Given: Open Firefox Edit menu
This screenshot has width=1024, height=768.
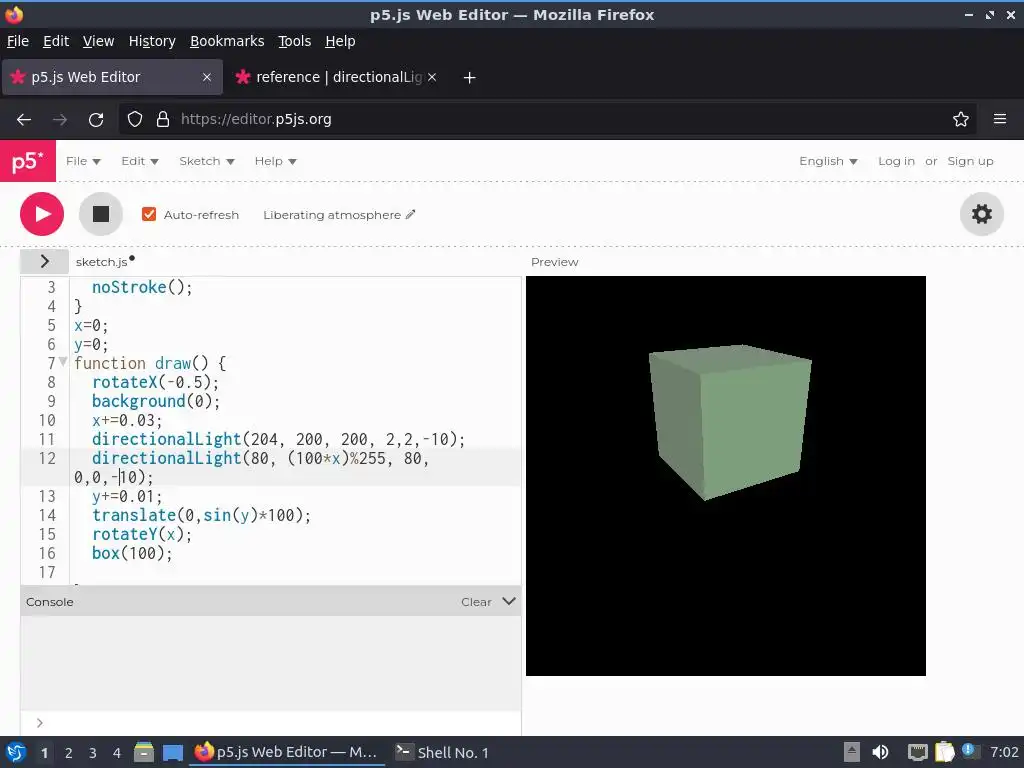Looking at the screenshot, I should (x=56, y=41).
